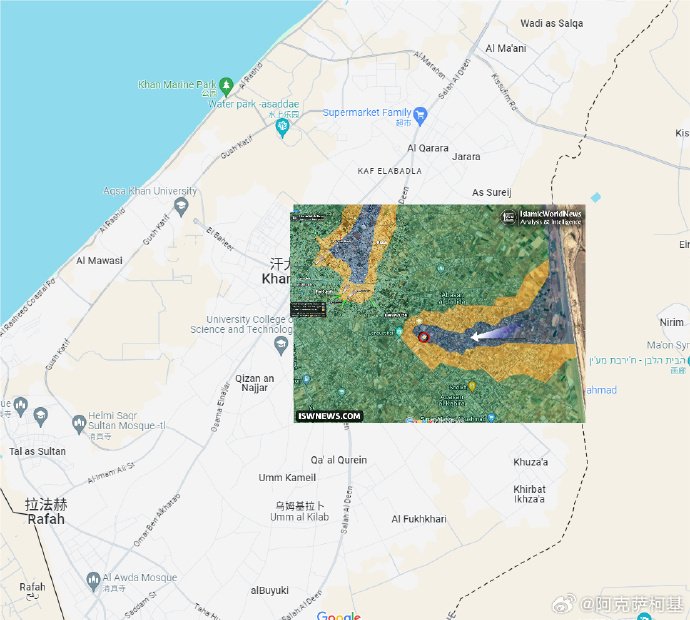Click the white arrow on the overlay map
Screen dimensions: 690x620
click(x=496, y=332)
